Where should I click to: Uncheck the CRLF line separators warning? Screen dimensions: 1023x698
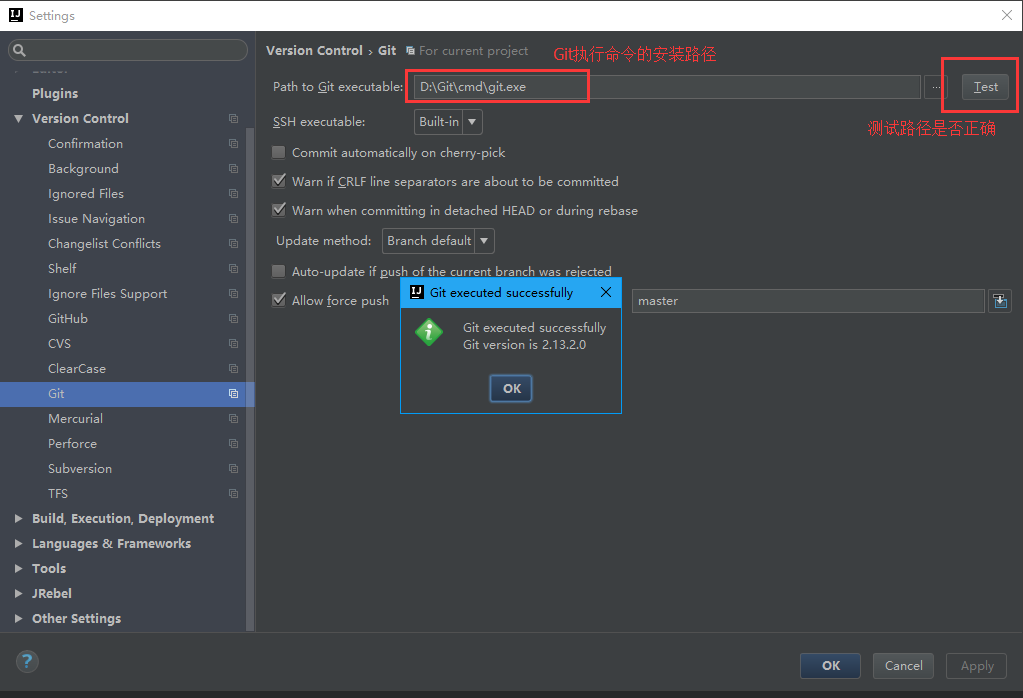click(279, 182)
